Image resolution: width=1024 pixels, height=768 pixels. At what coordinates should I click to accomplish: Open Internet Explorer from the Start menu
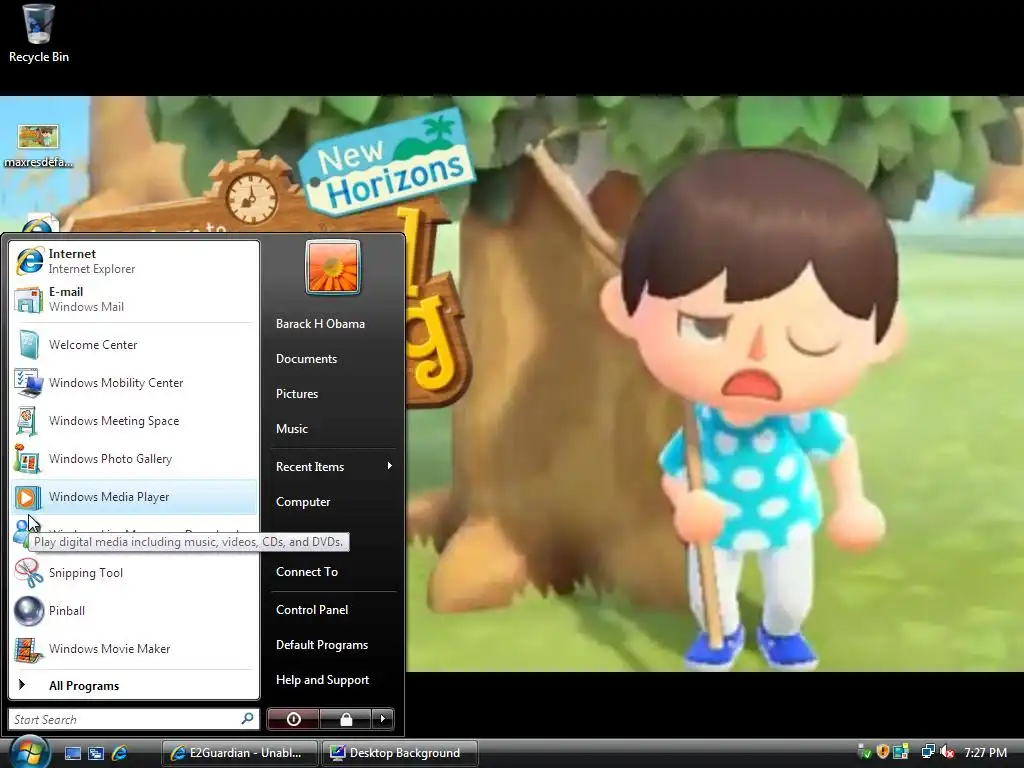(134, 261)
